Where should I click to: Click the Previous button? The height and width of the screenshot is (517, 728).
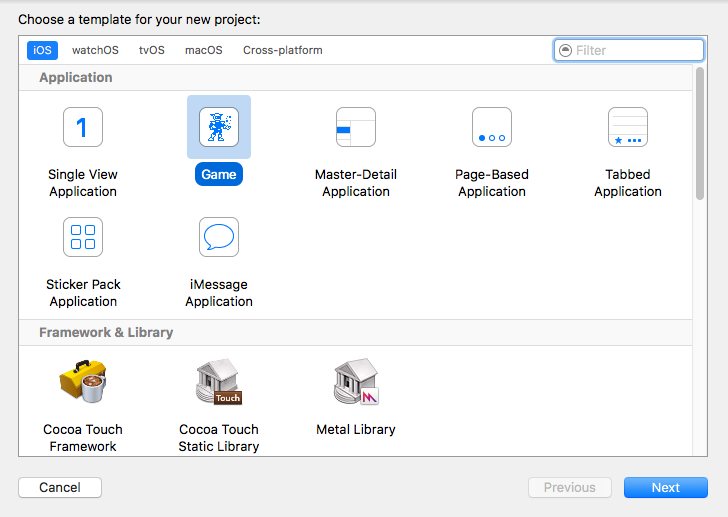tap(569, 488)
